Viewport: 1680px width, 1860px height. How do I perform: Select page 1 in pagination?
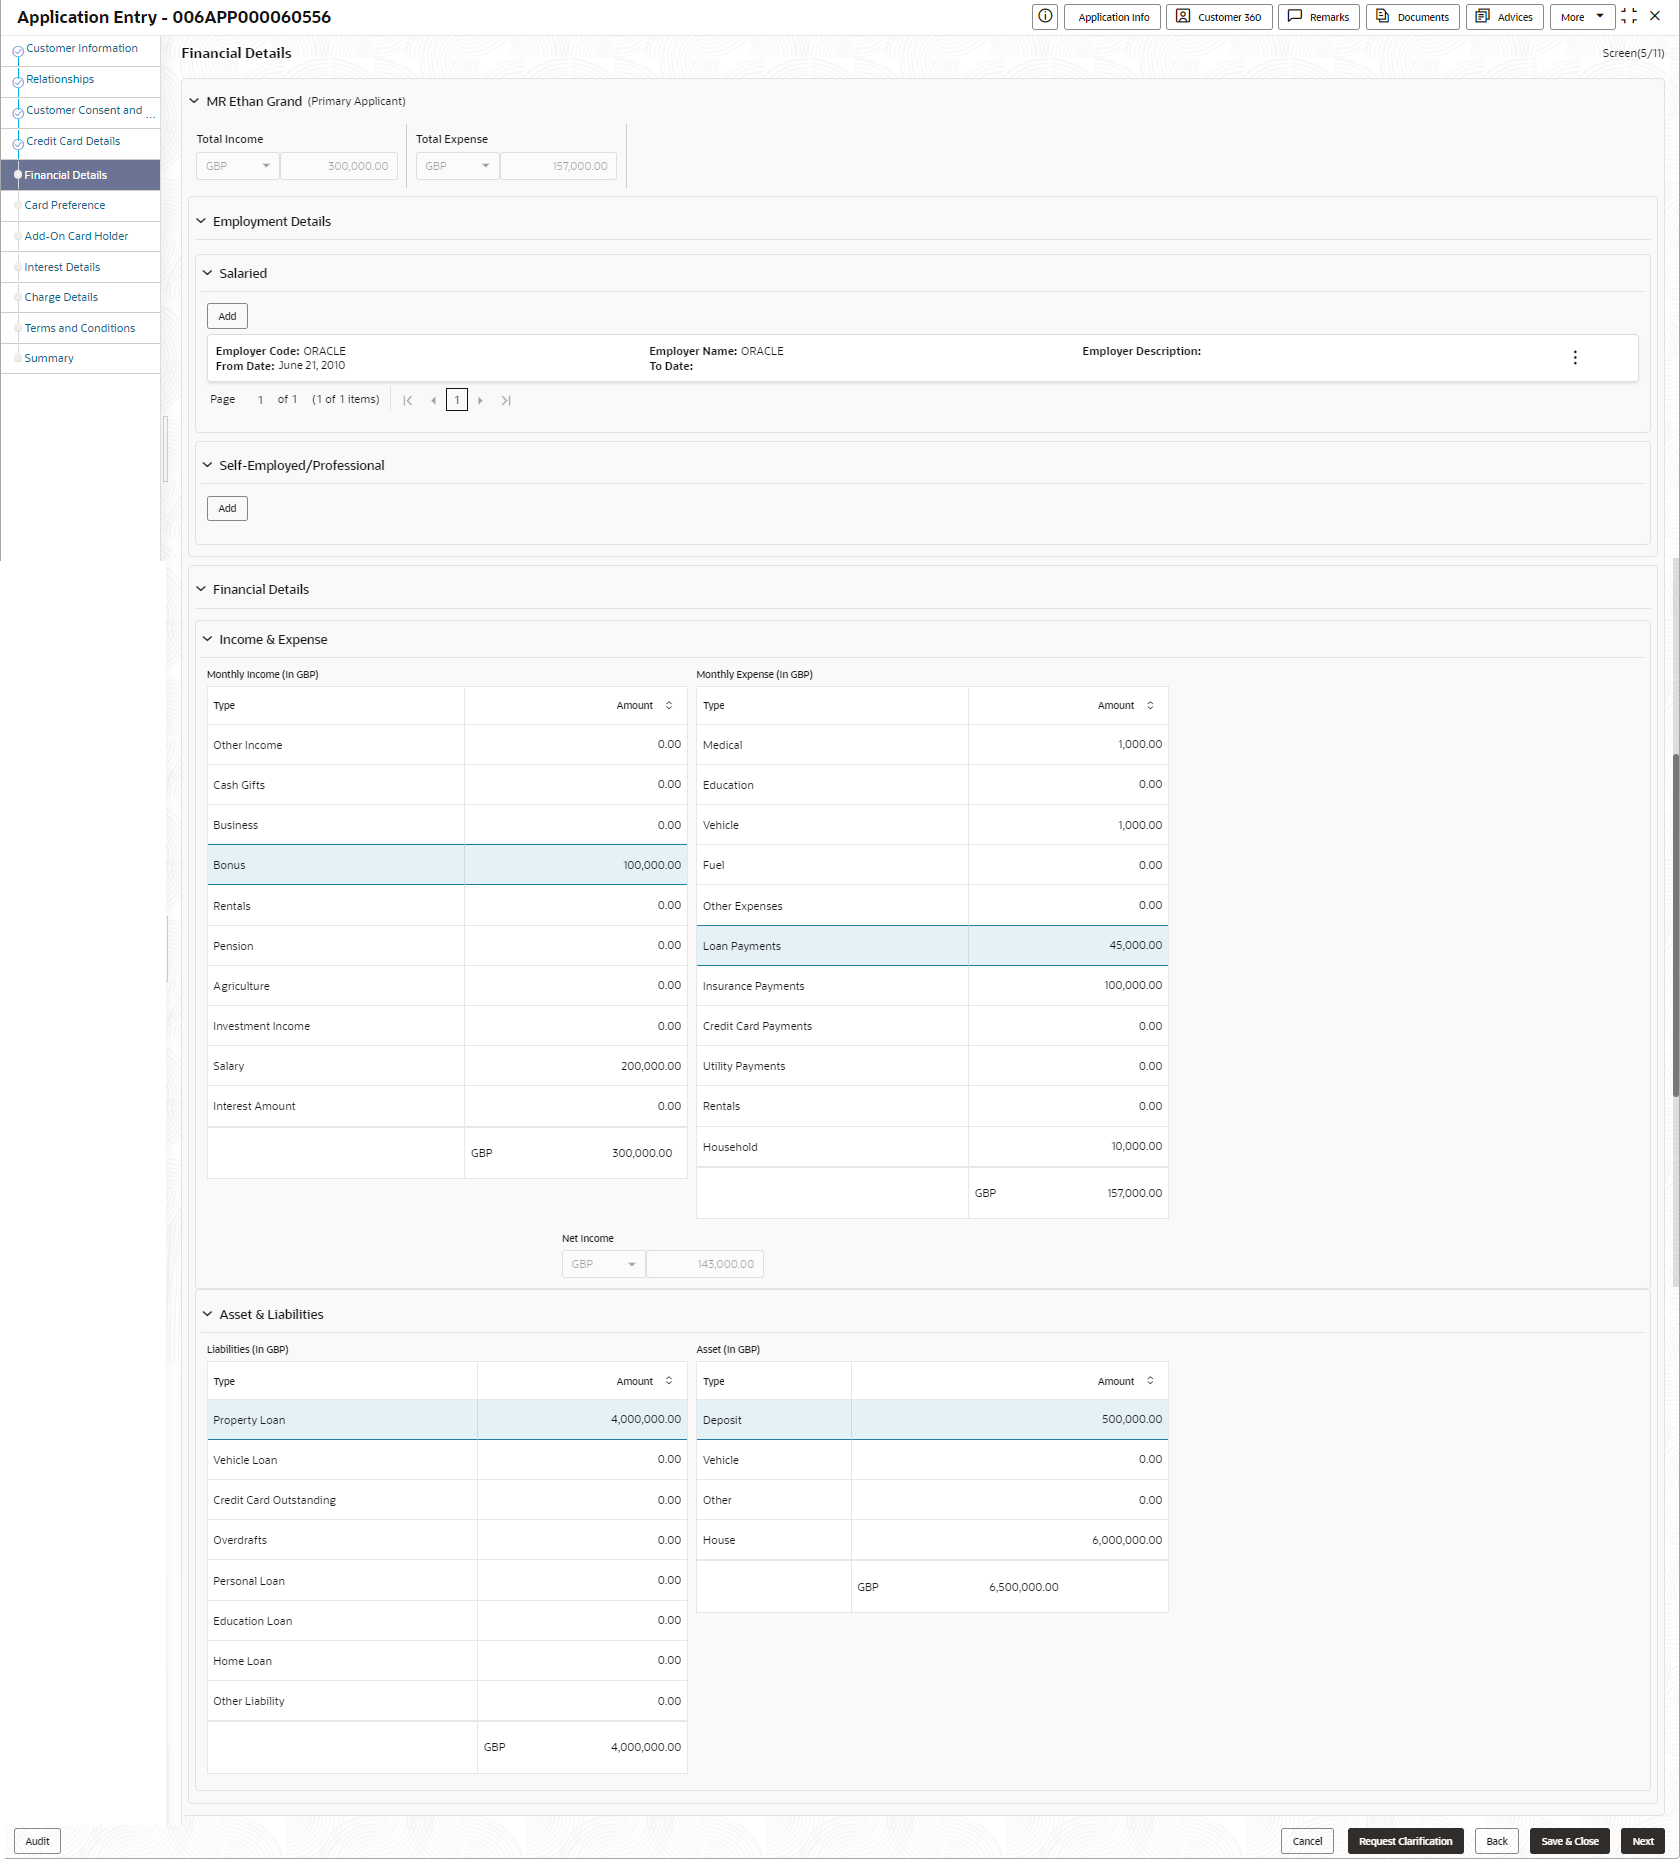point(457,400)
